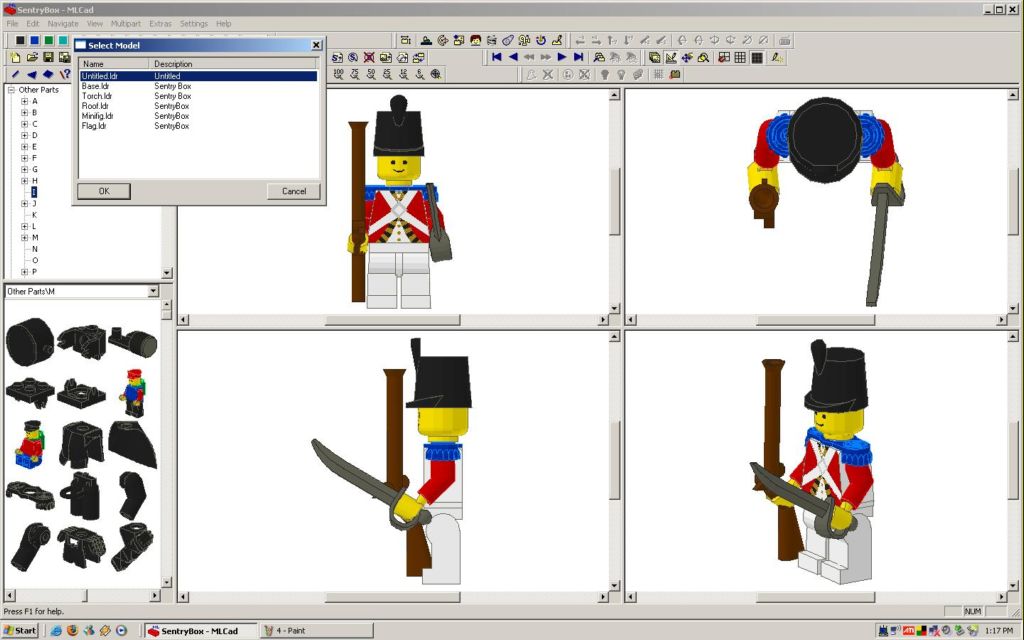Select the green color swatch
Screen dimensions: 1024x640
49,40
